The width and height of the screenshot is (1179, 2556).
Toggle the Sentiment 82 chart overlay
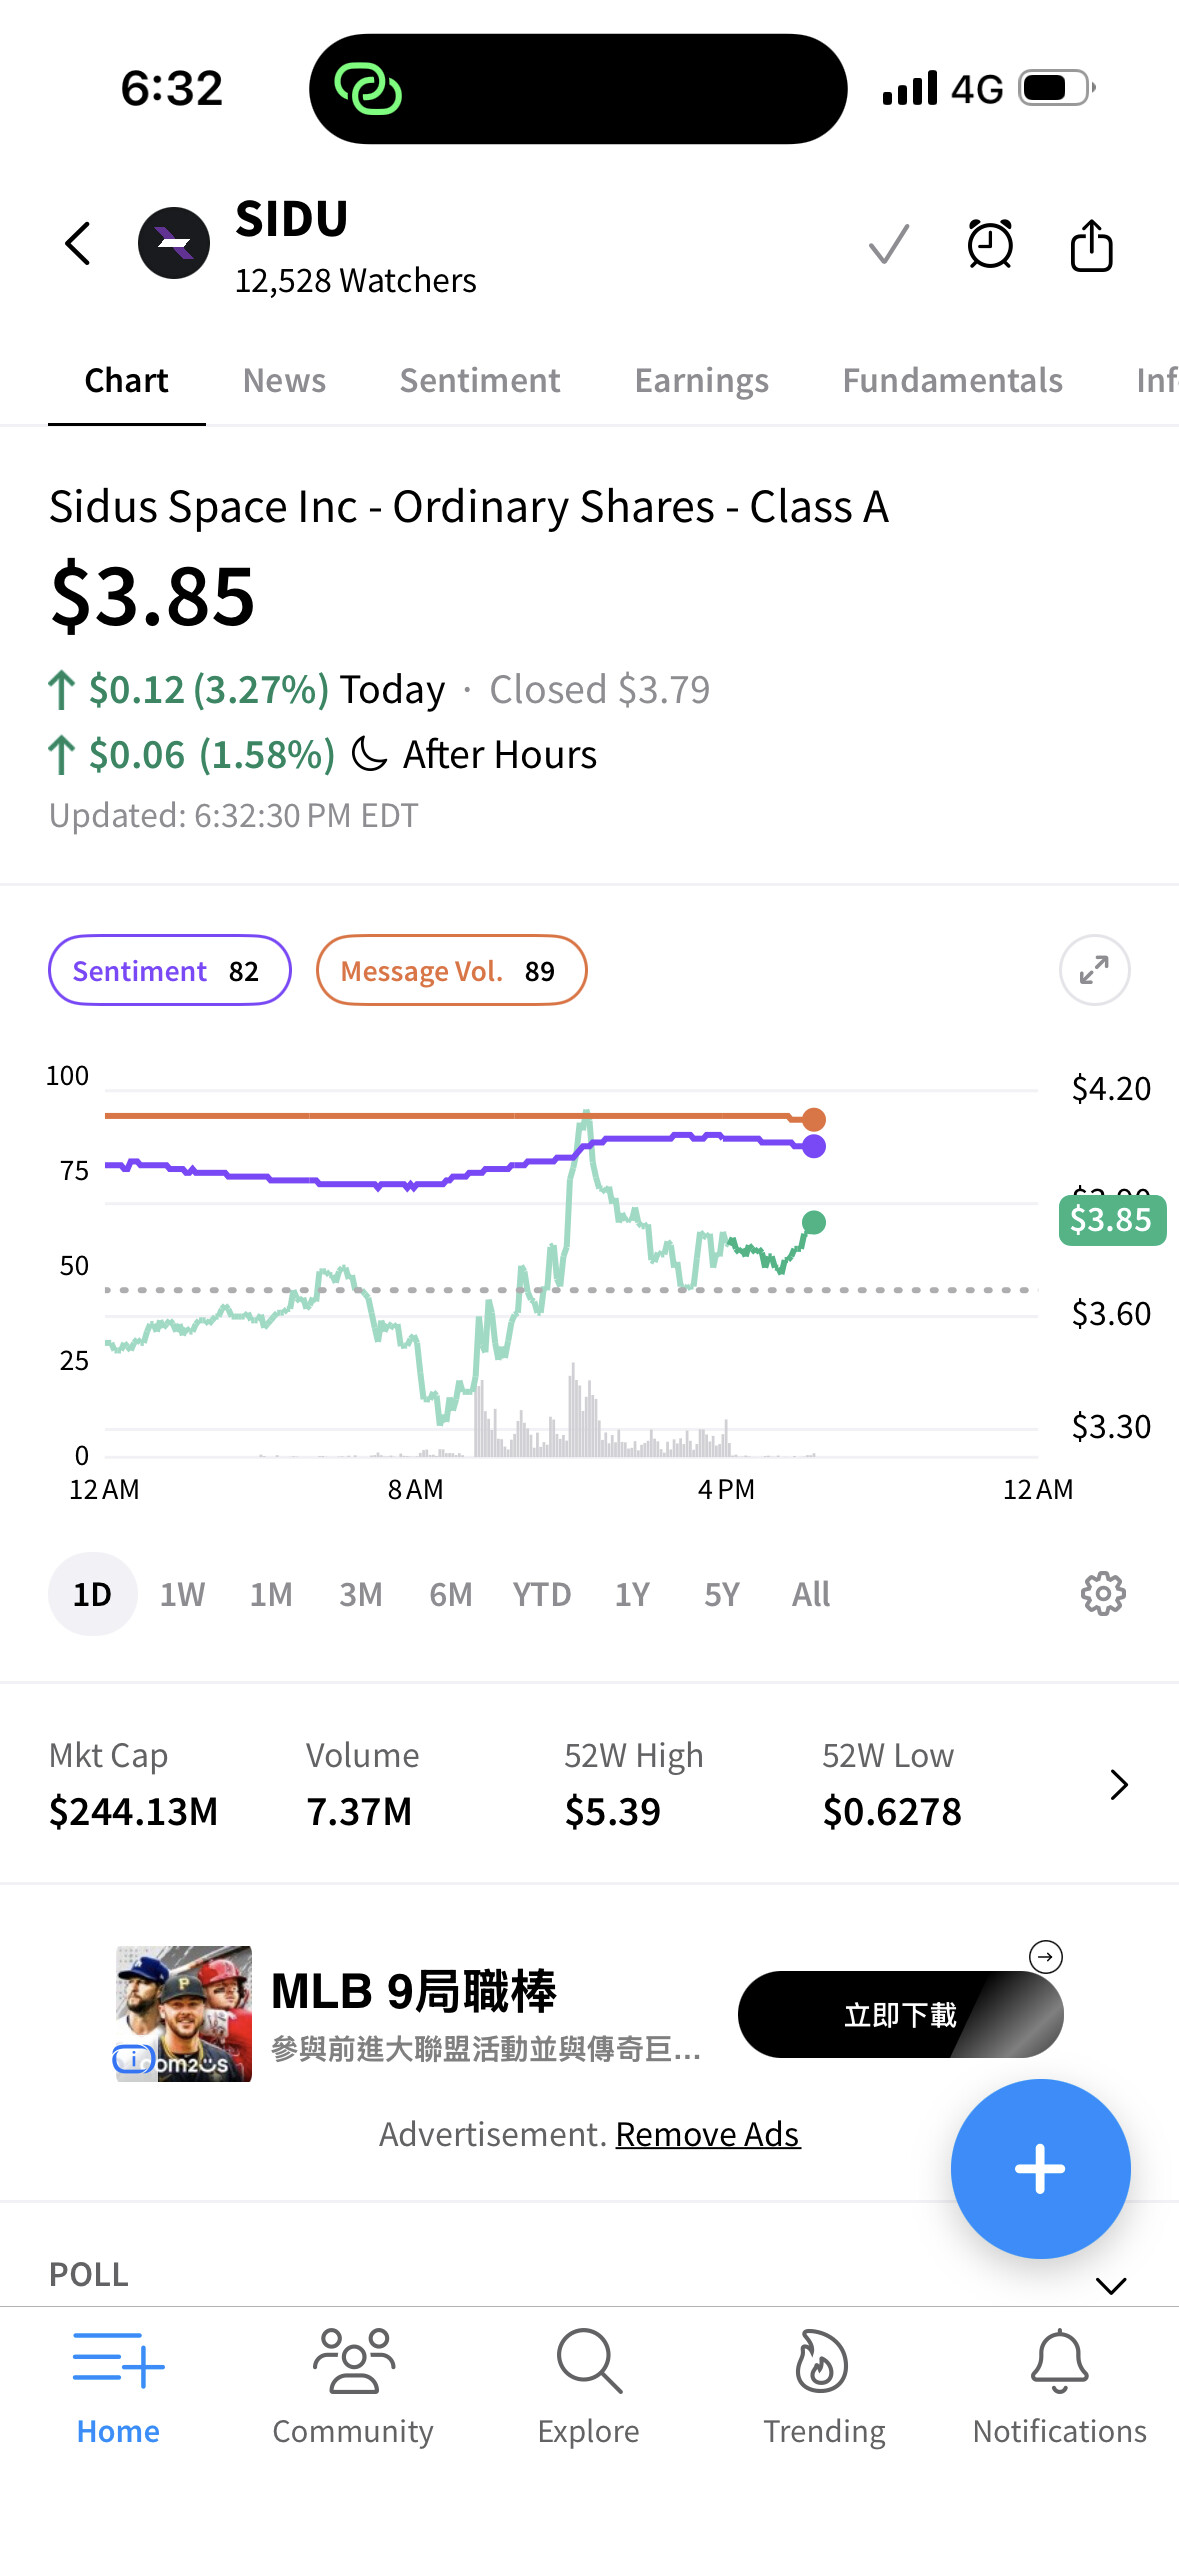pyautogui.click(x=169, y=970)
